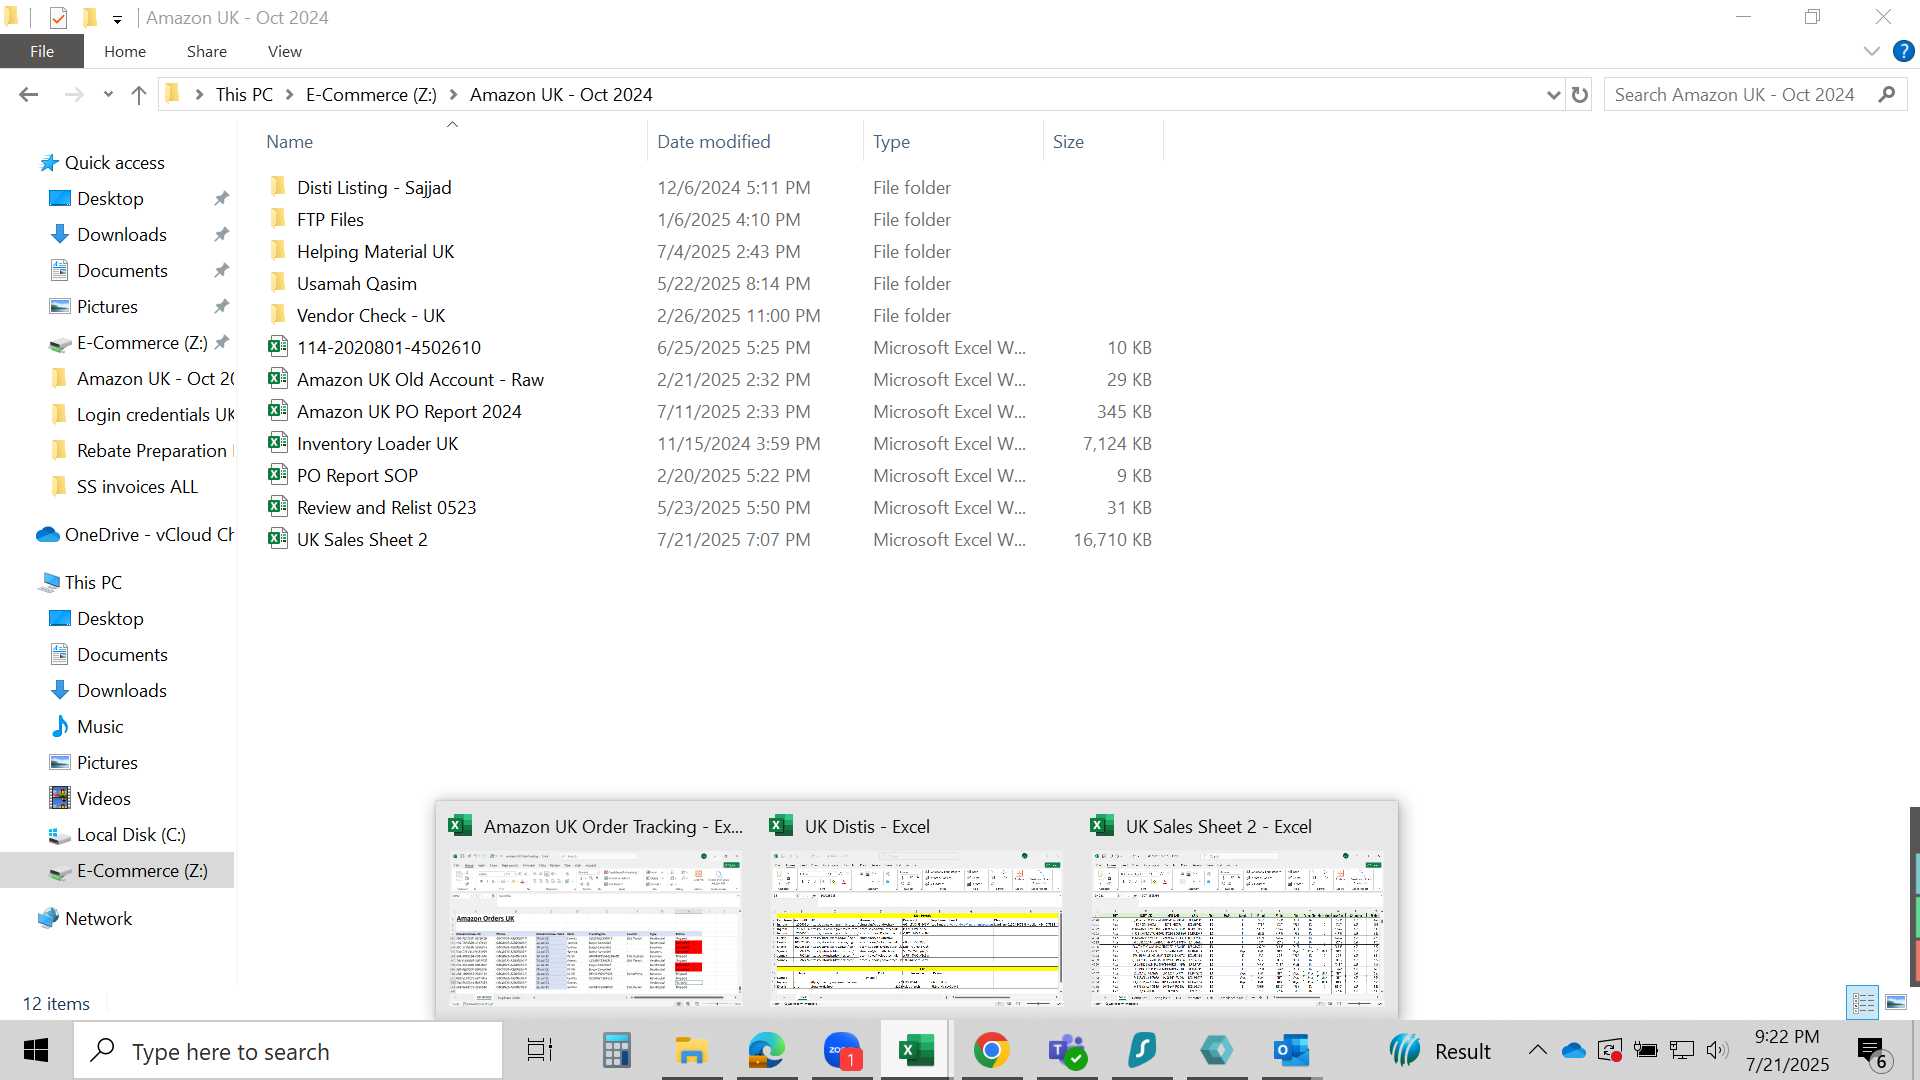1920x1080 pixels.
Task: Click the Forward navigation arrow
Action: [x=73, y=95]
